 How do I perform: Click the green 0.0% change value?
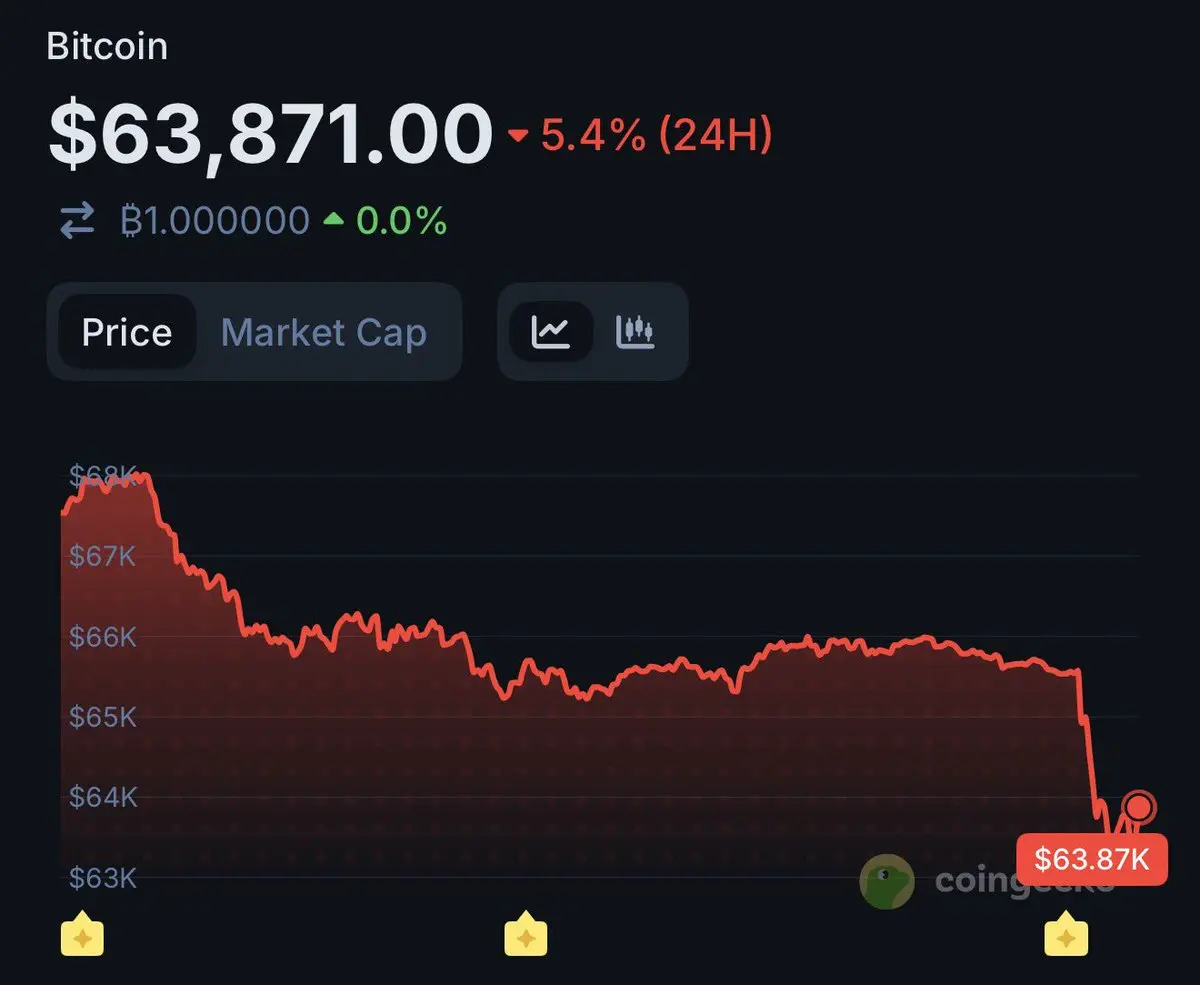401,220
